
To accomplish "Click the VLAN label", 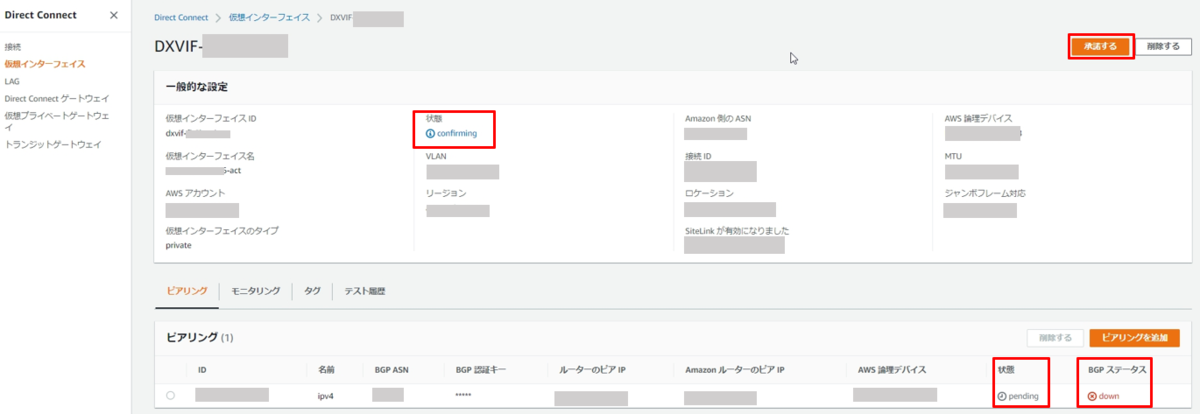I will 436,156.
